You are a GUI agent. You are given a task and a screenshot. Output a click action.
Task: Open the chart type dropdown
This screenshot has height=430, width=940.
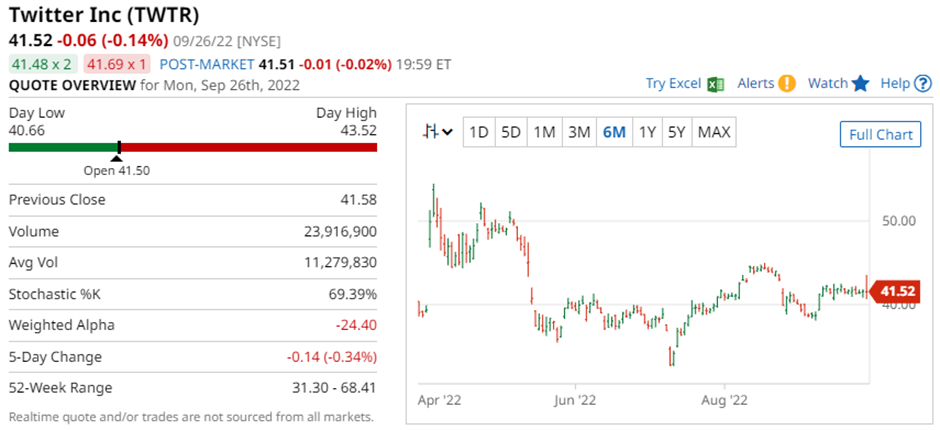[437, 132]
